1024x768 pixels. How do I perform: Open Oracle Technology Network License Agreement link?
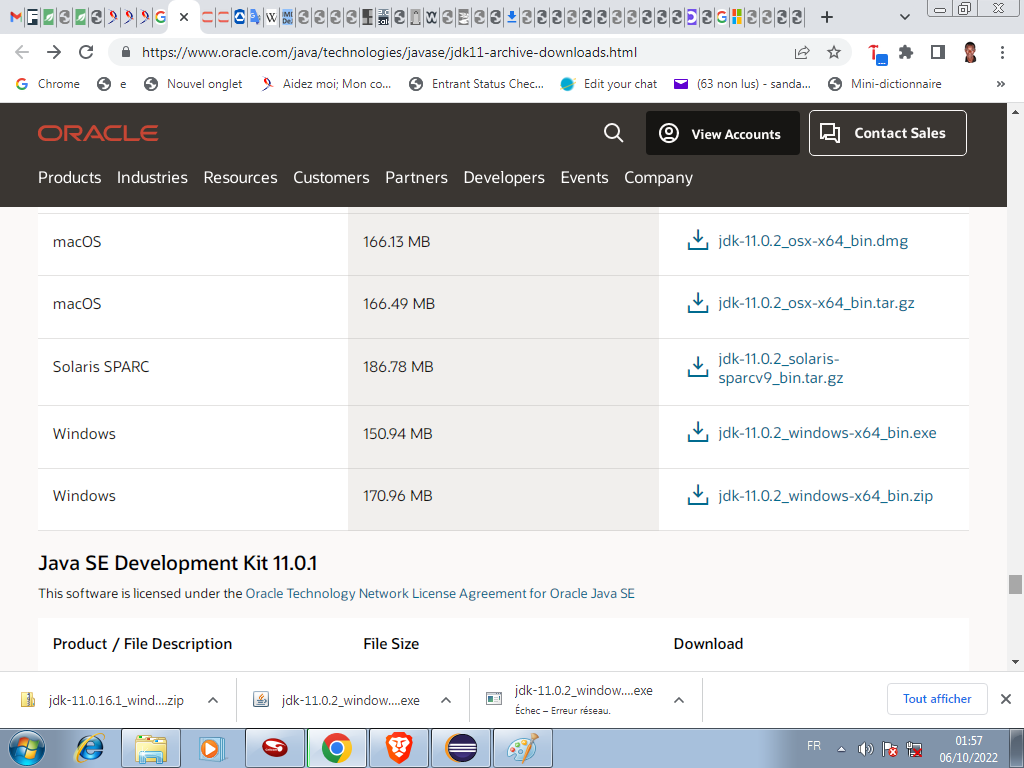point(440,593)
